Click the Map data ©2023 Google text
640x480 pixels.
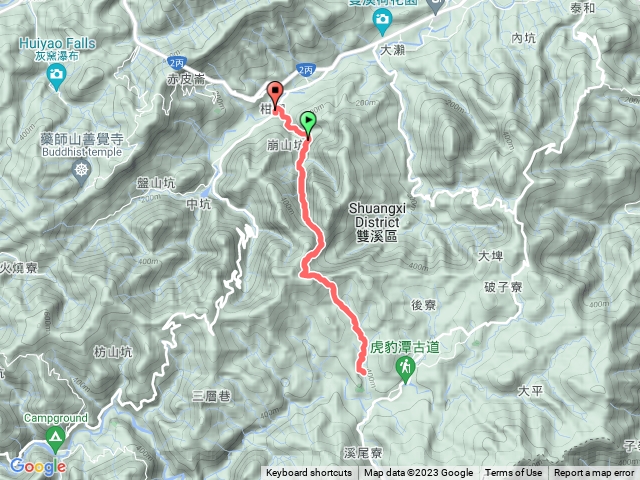pos(418,473)
